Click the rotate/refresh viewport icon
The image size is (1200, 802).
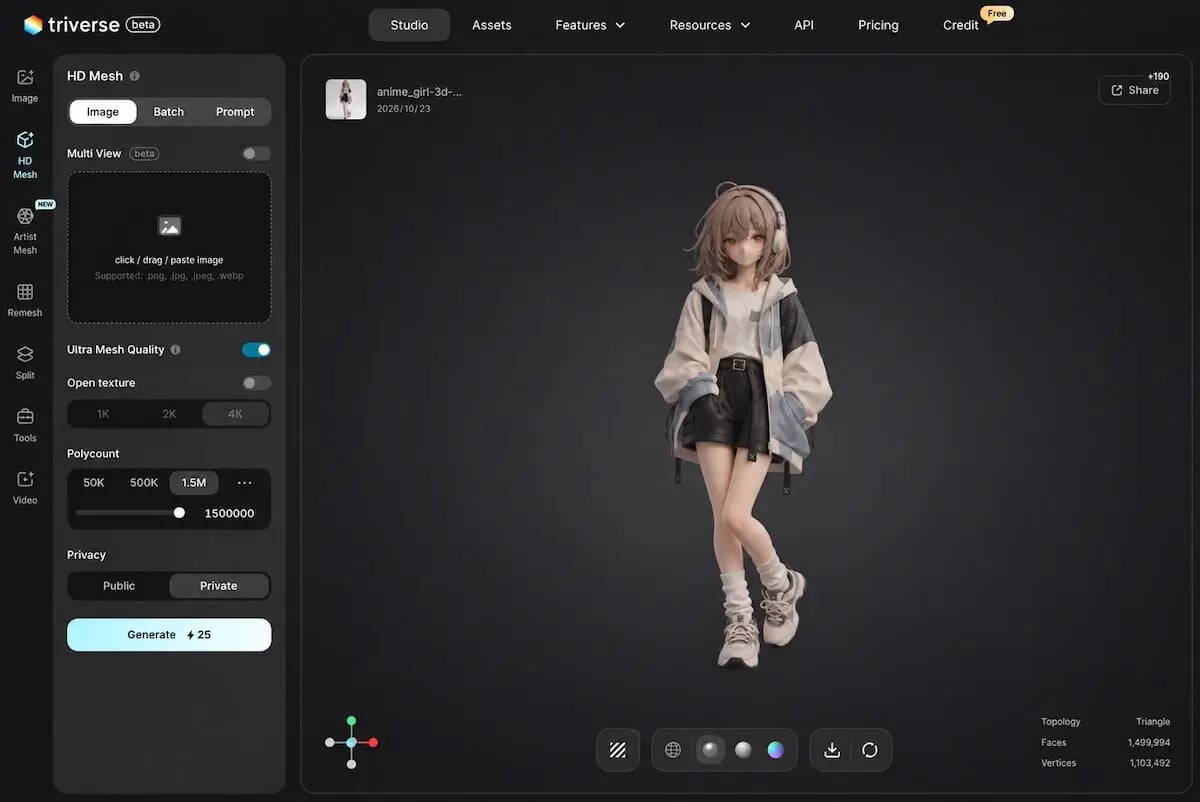coord(870,750)
